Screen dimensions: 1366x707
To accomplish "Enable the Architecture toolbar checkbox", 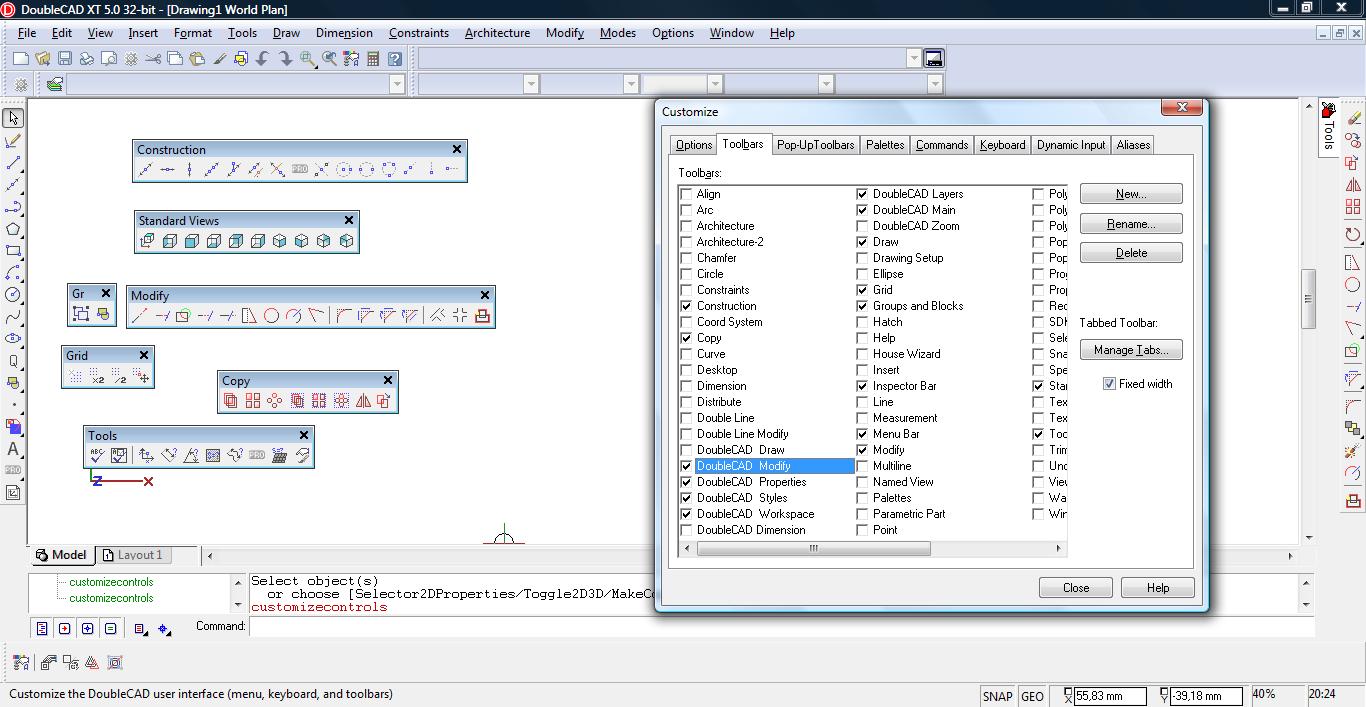I will pyautogui.click(x=686, y=226).
